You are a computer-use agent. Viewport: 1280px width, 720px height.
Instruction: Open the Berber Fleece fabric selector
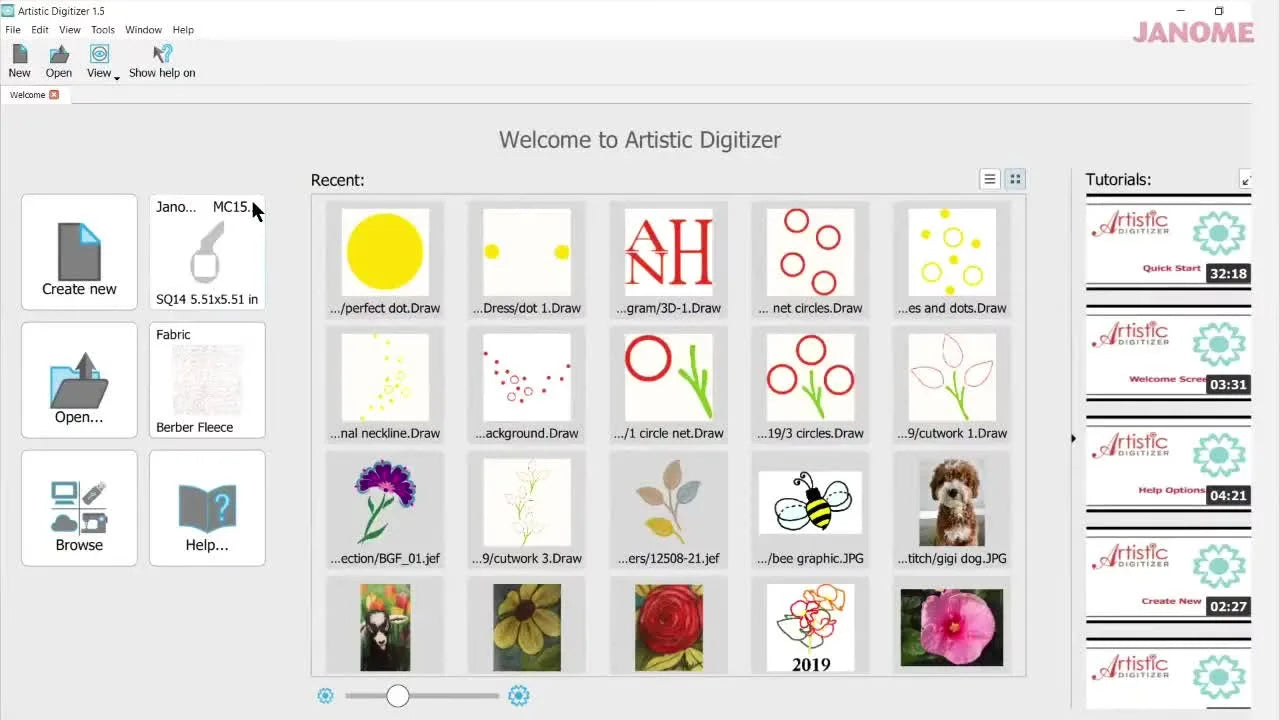tap(207, 380)
